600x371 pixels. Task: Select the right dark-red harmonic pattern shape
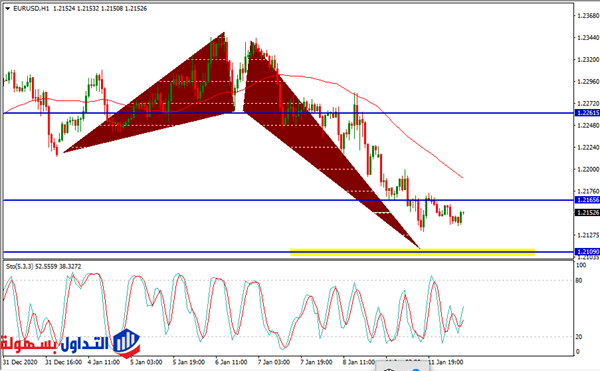pyautogui.click(x=306, y=130)
